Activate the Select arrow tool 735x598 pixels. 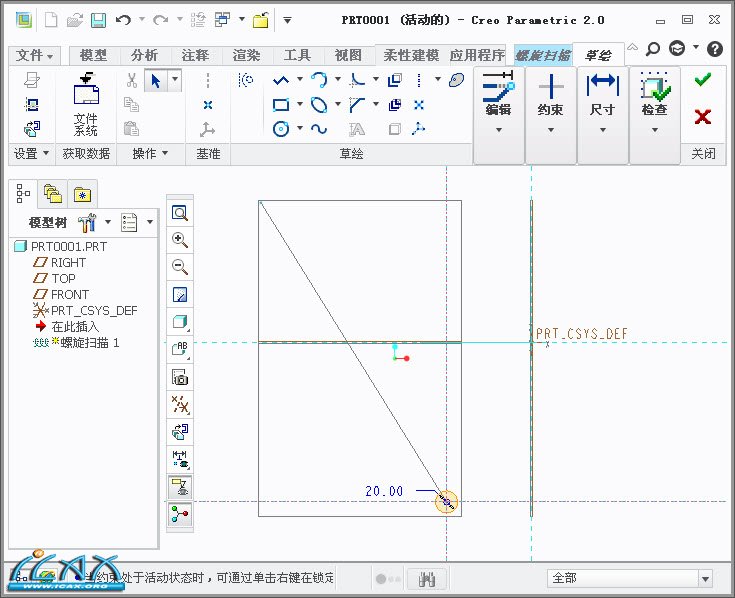point(156,81)
